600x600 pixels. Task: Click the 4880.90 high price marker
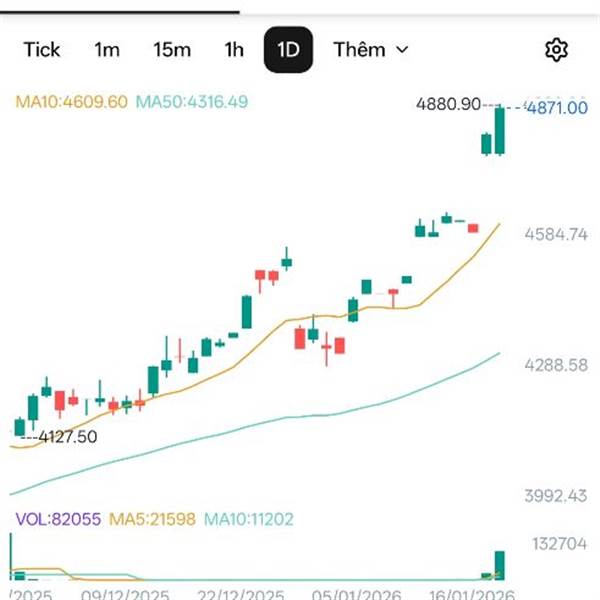[x=450, y=104]
